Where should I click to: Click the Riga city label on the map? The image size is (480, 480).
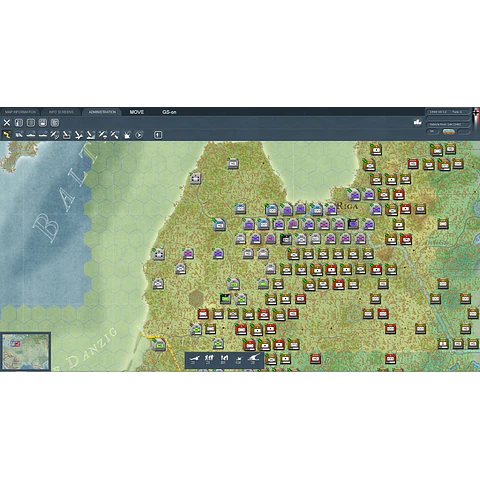click(x=347, y=206)
